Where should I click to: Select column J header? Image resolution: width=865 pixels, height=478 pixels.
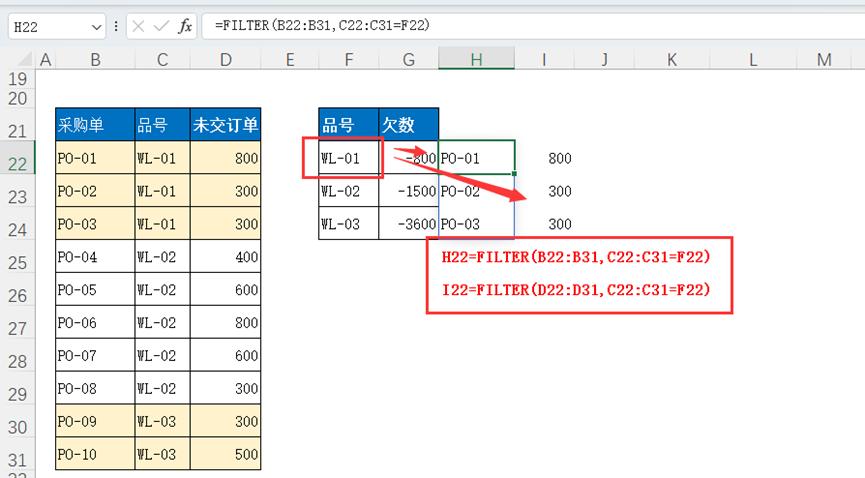tap(605, 60)
